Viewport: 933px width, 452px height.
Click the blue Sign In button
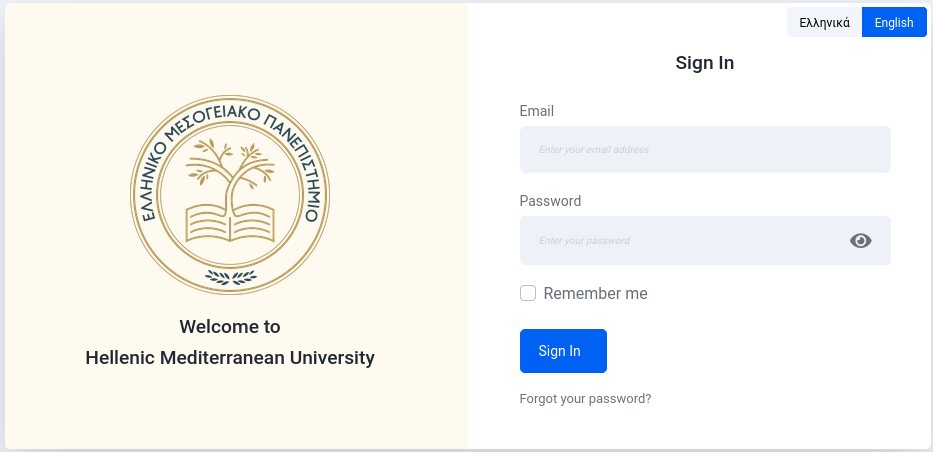coord(563,351)
